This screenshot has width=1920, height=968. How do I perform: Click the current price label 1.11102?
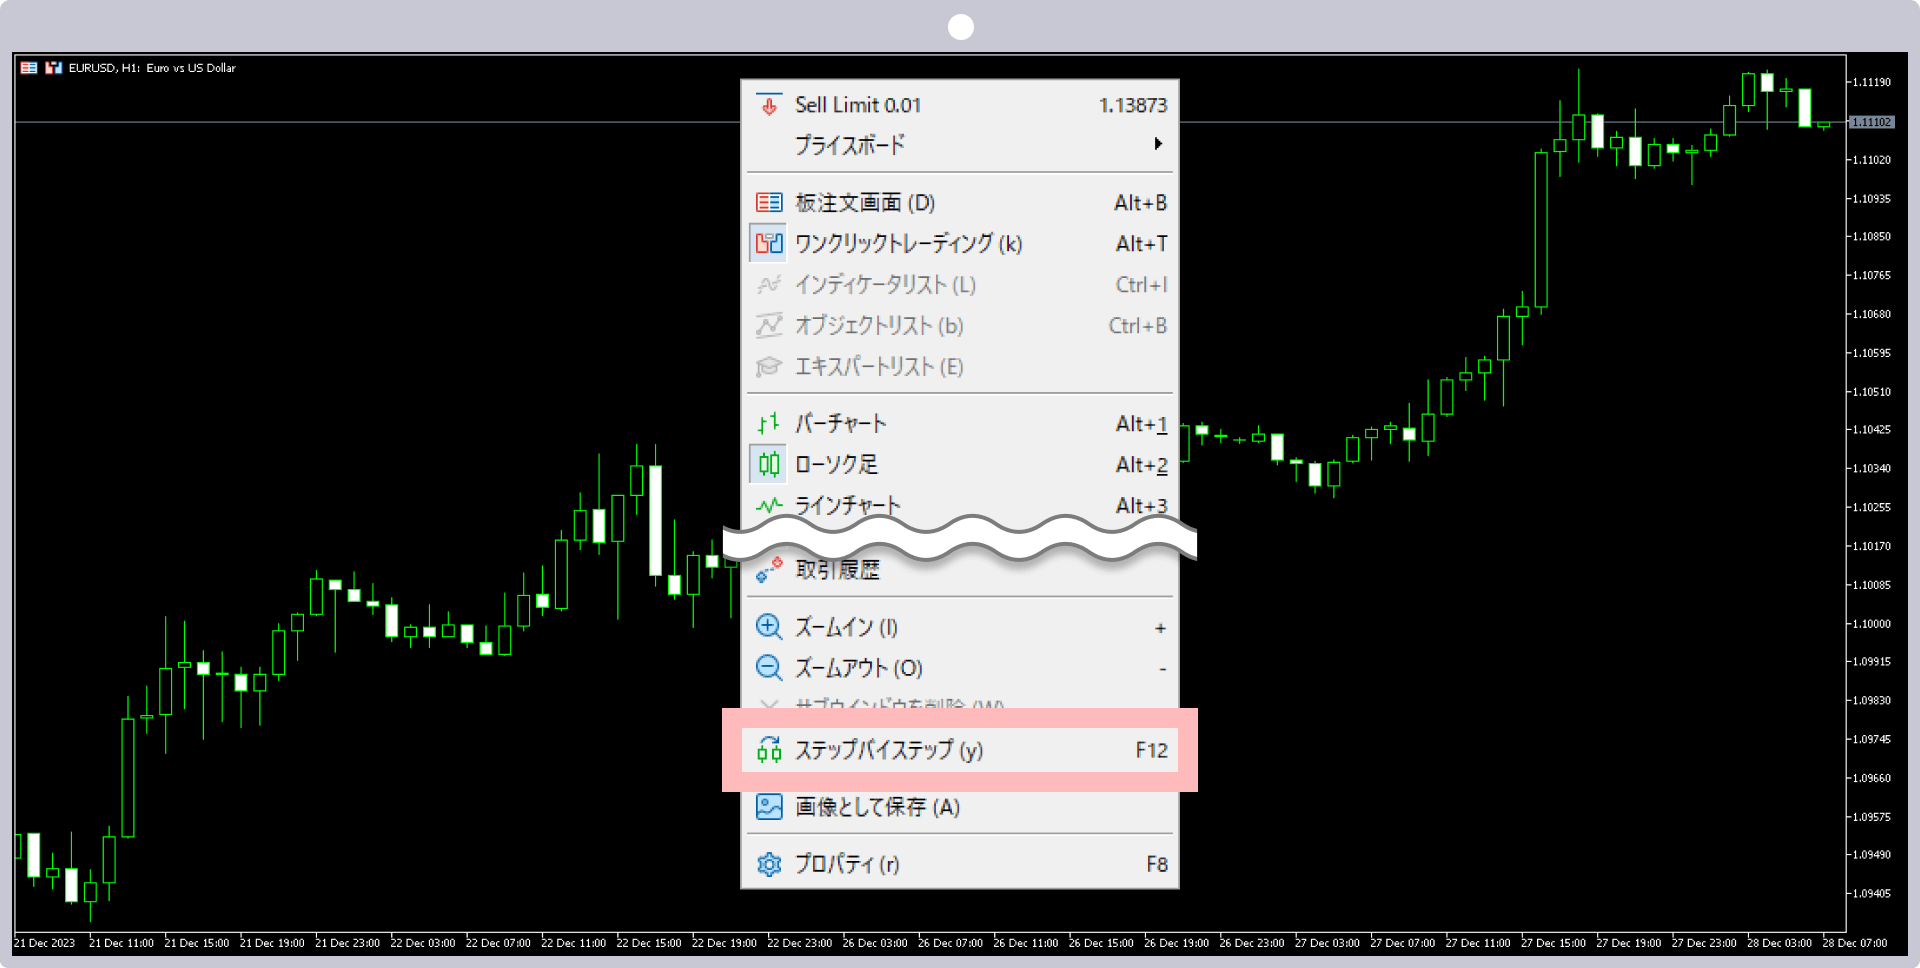[1870, 122]
